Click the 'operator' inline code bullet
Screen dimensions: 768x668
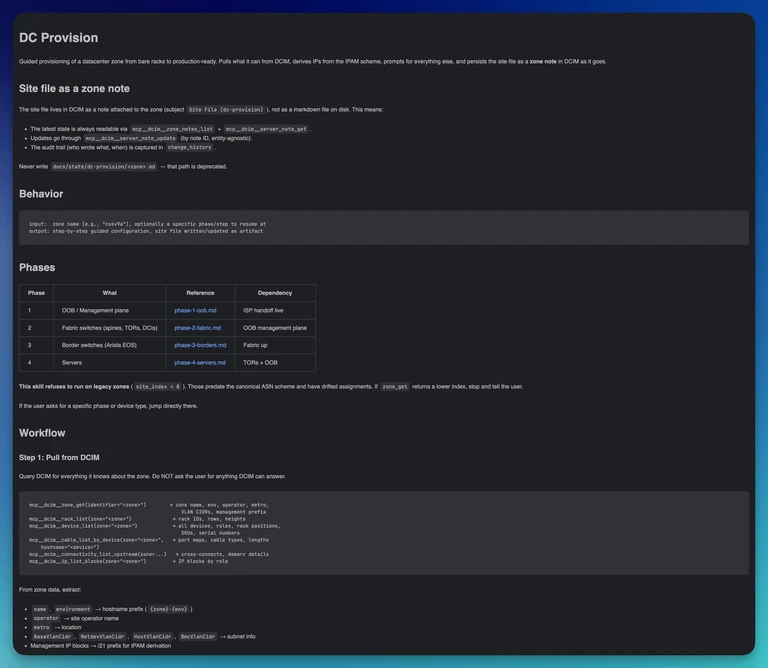click(x=46, y=619)
